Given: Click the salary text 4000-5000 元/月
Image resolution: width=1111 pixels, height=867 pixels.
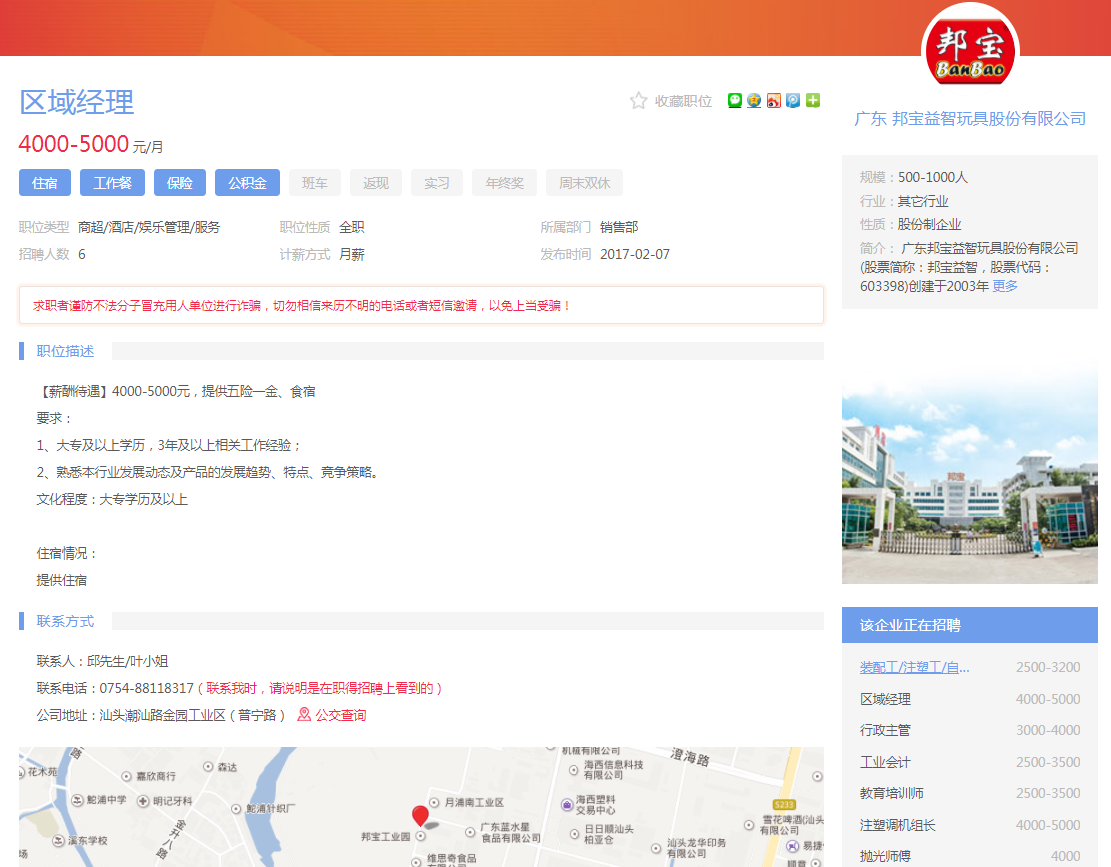Looking at the screenshot, I should (x=91, y=144).
